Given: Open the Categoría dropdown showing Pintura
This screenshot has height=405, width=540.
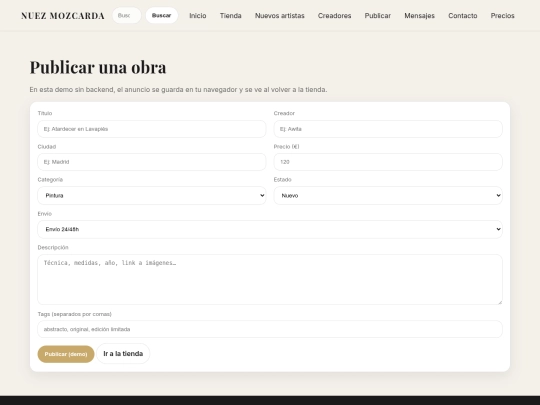Looking at the screenshot, I should (152, 195).
